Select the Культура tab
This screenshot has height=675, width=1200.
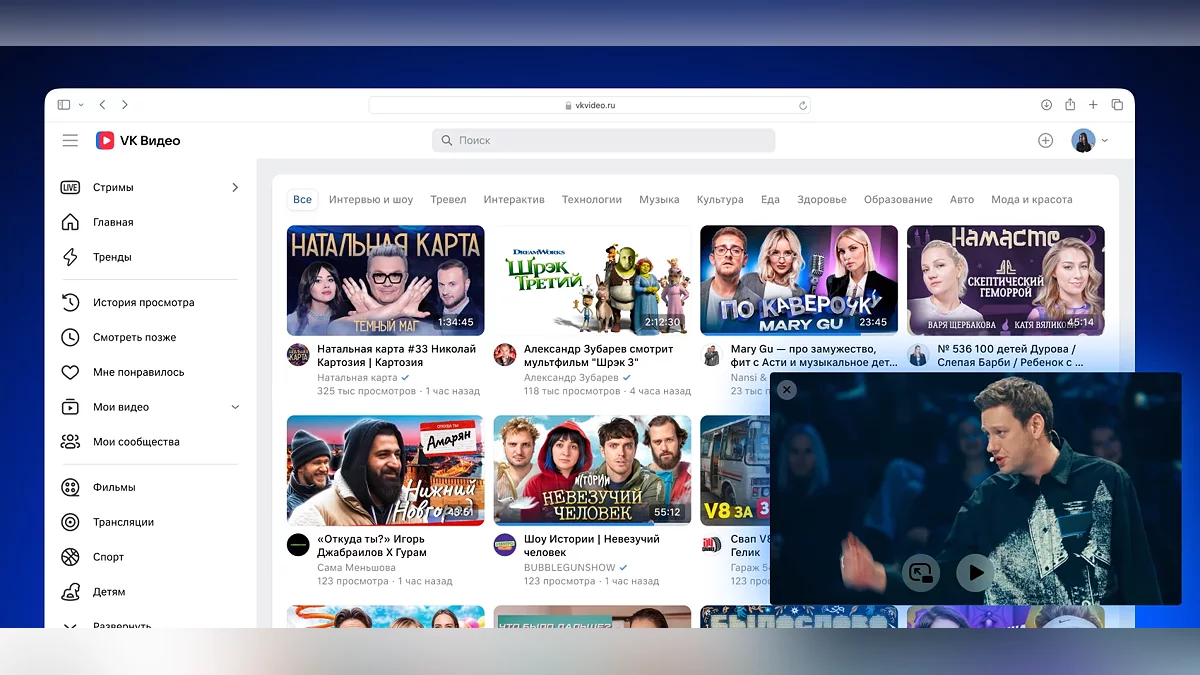(x=720, y=200)
